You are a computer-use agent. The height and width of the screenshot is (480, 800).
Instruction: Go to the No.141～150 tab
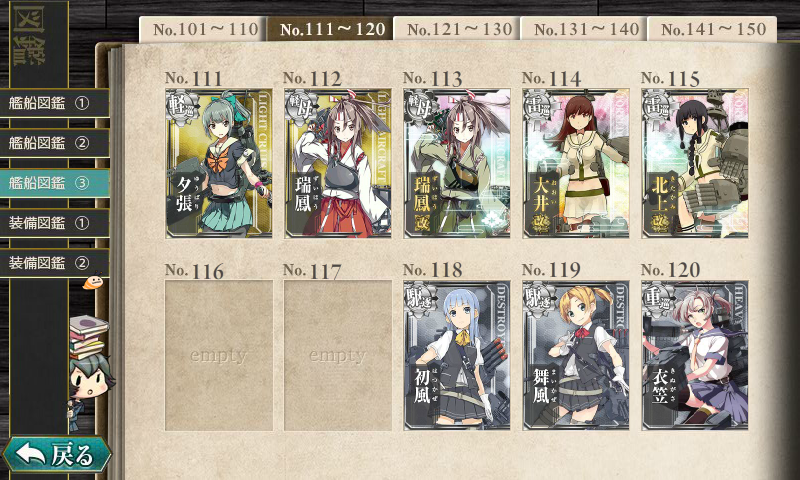click(712, 29)
